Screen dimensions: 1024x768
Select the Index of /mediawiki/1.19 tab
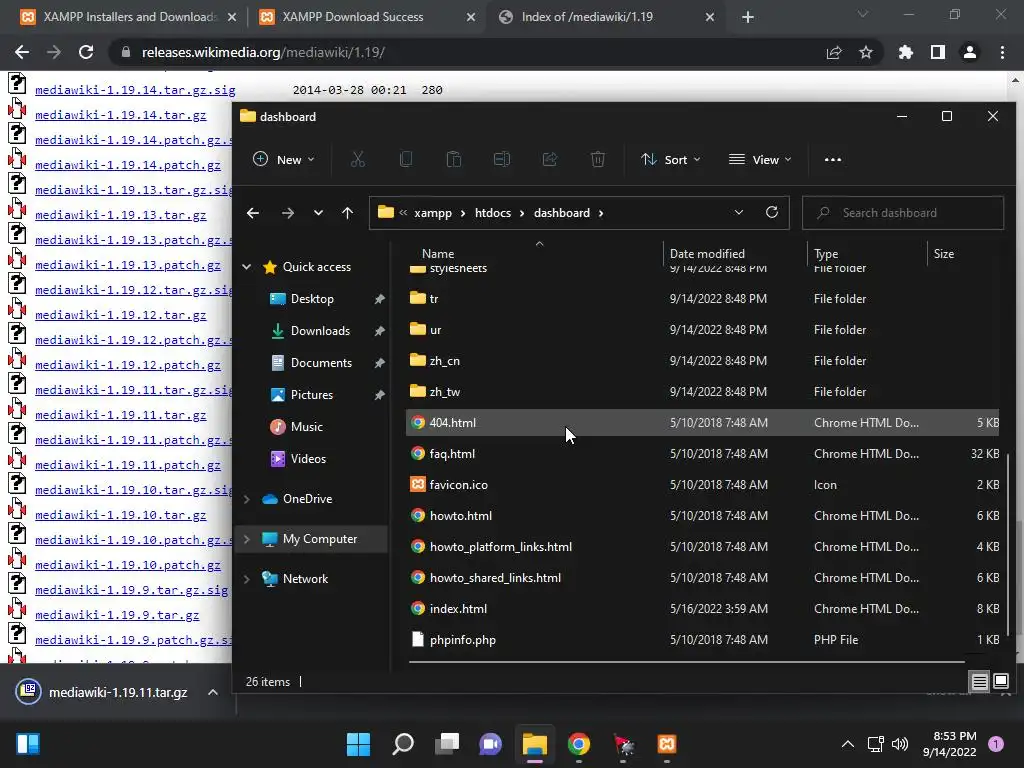[607, 17]
